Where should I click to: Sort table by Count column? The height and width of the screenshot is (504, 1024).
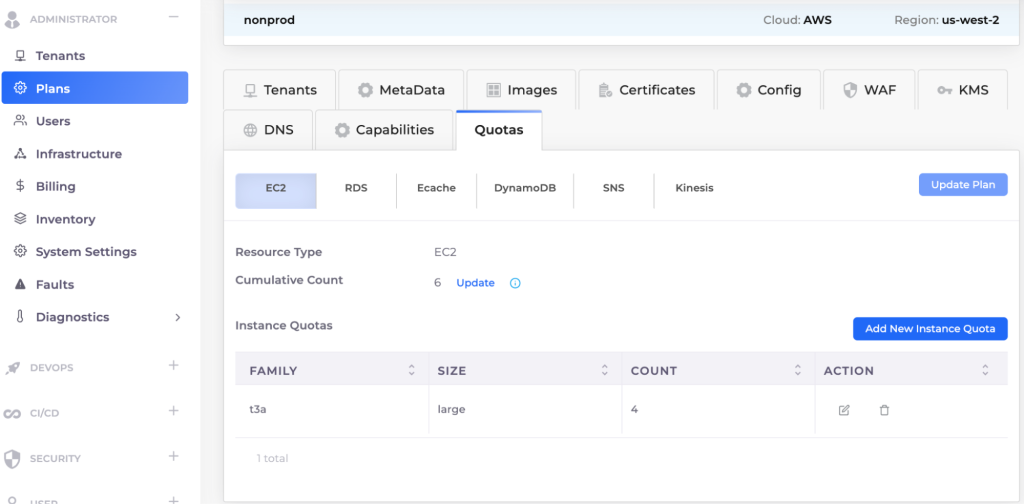pos(797,370)
